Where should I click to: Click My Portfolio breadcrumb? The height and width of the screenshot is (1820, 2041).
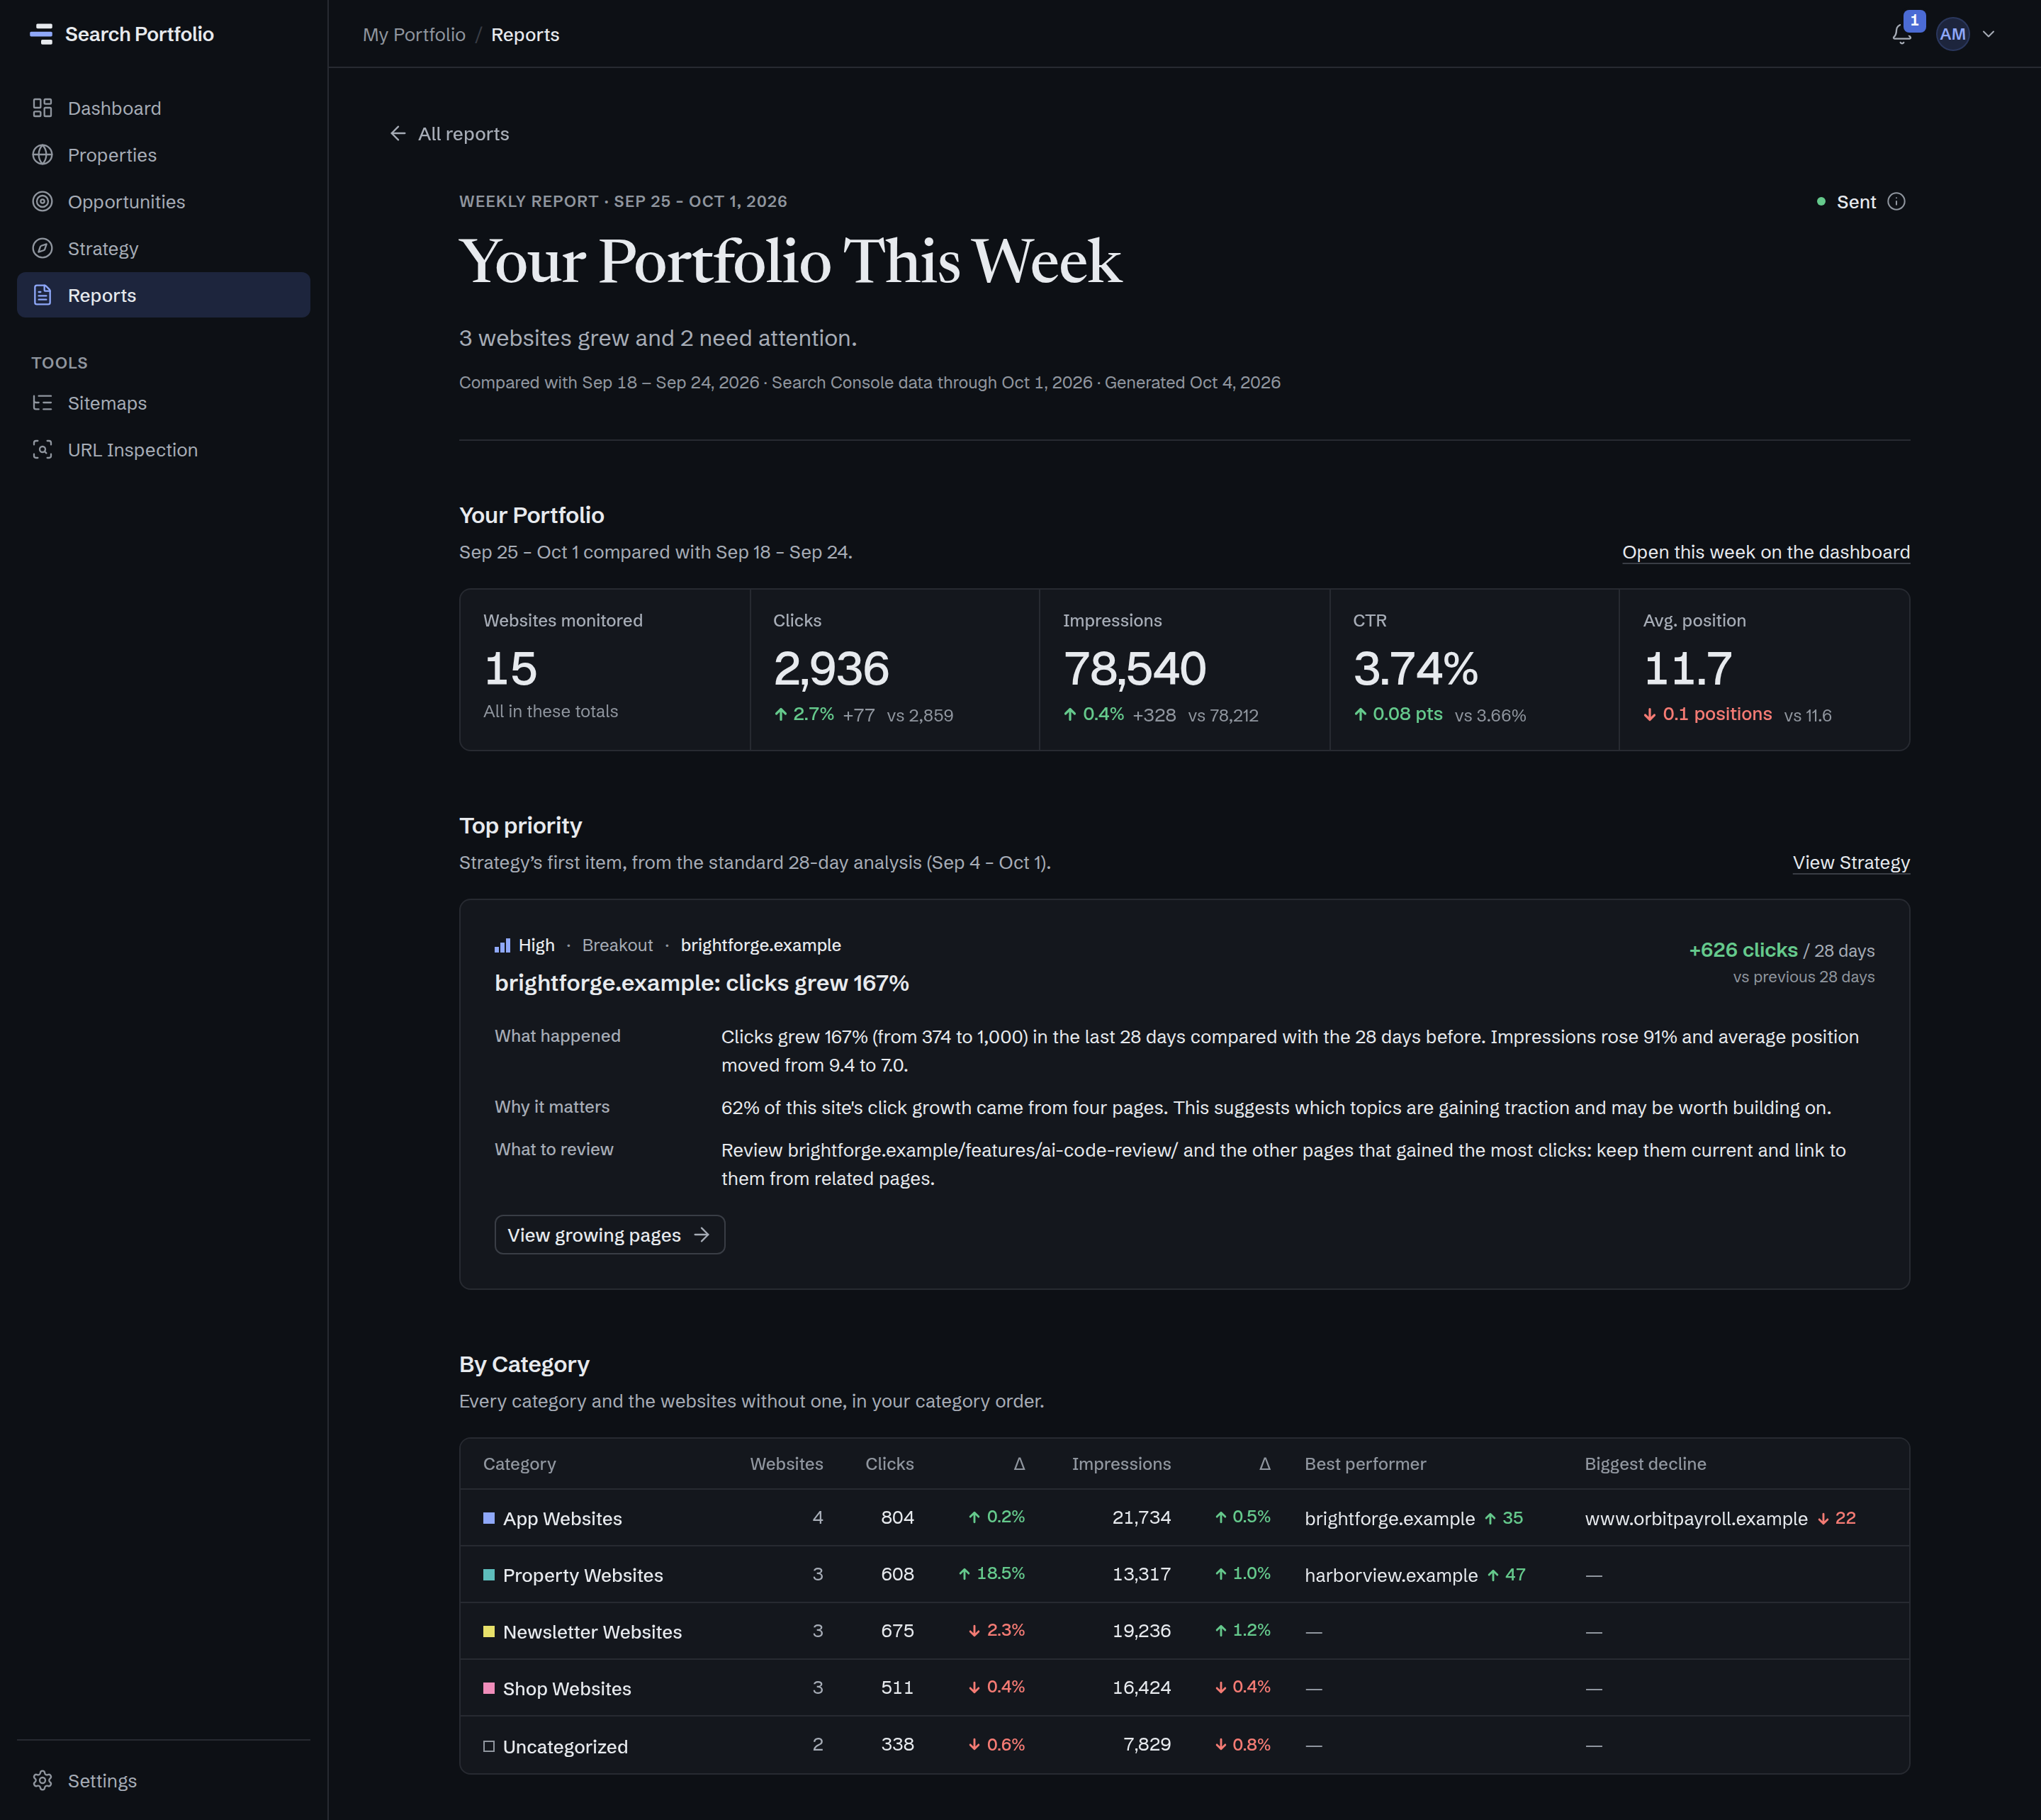(x=414, y=34)
